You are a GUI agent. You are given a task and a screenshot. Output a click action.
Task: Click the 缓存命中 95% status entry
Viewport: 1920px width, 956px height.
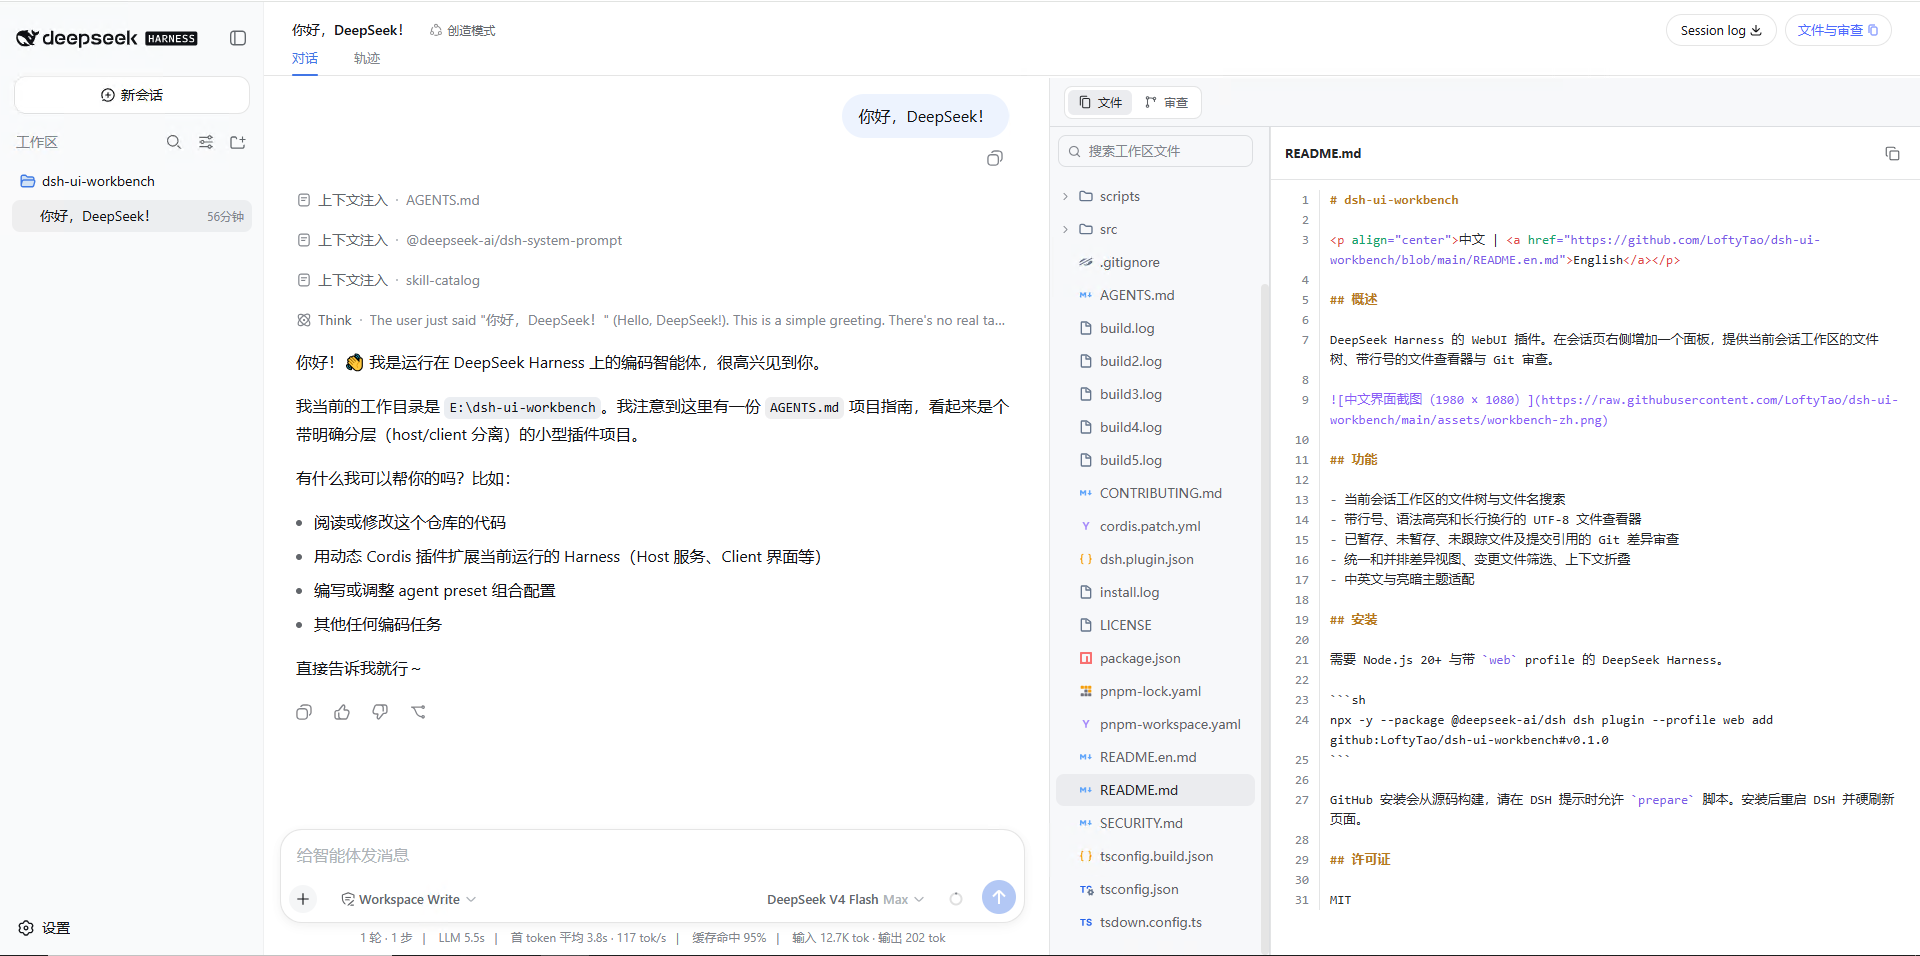coord(729,938)
